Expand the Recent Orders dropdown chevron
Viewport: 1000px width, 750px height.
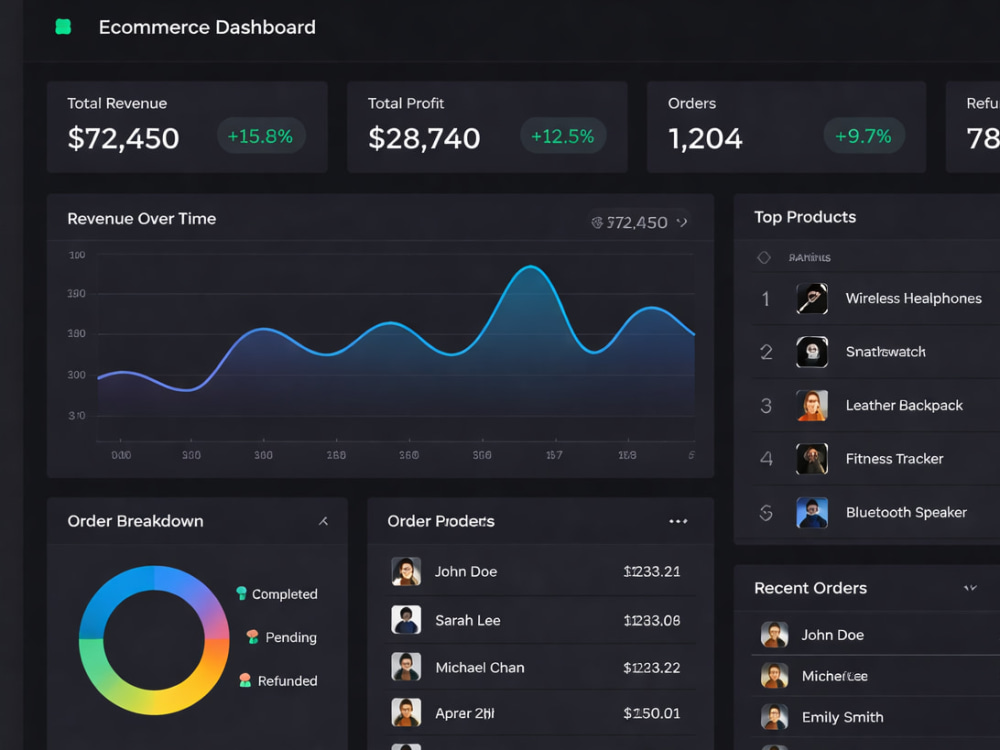pos(970,588)
